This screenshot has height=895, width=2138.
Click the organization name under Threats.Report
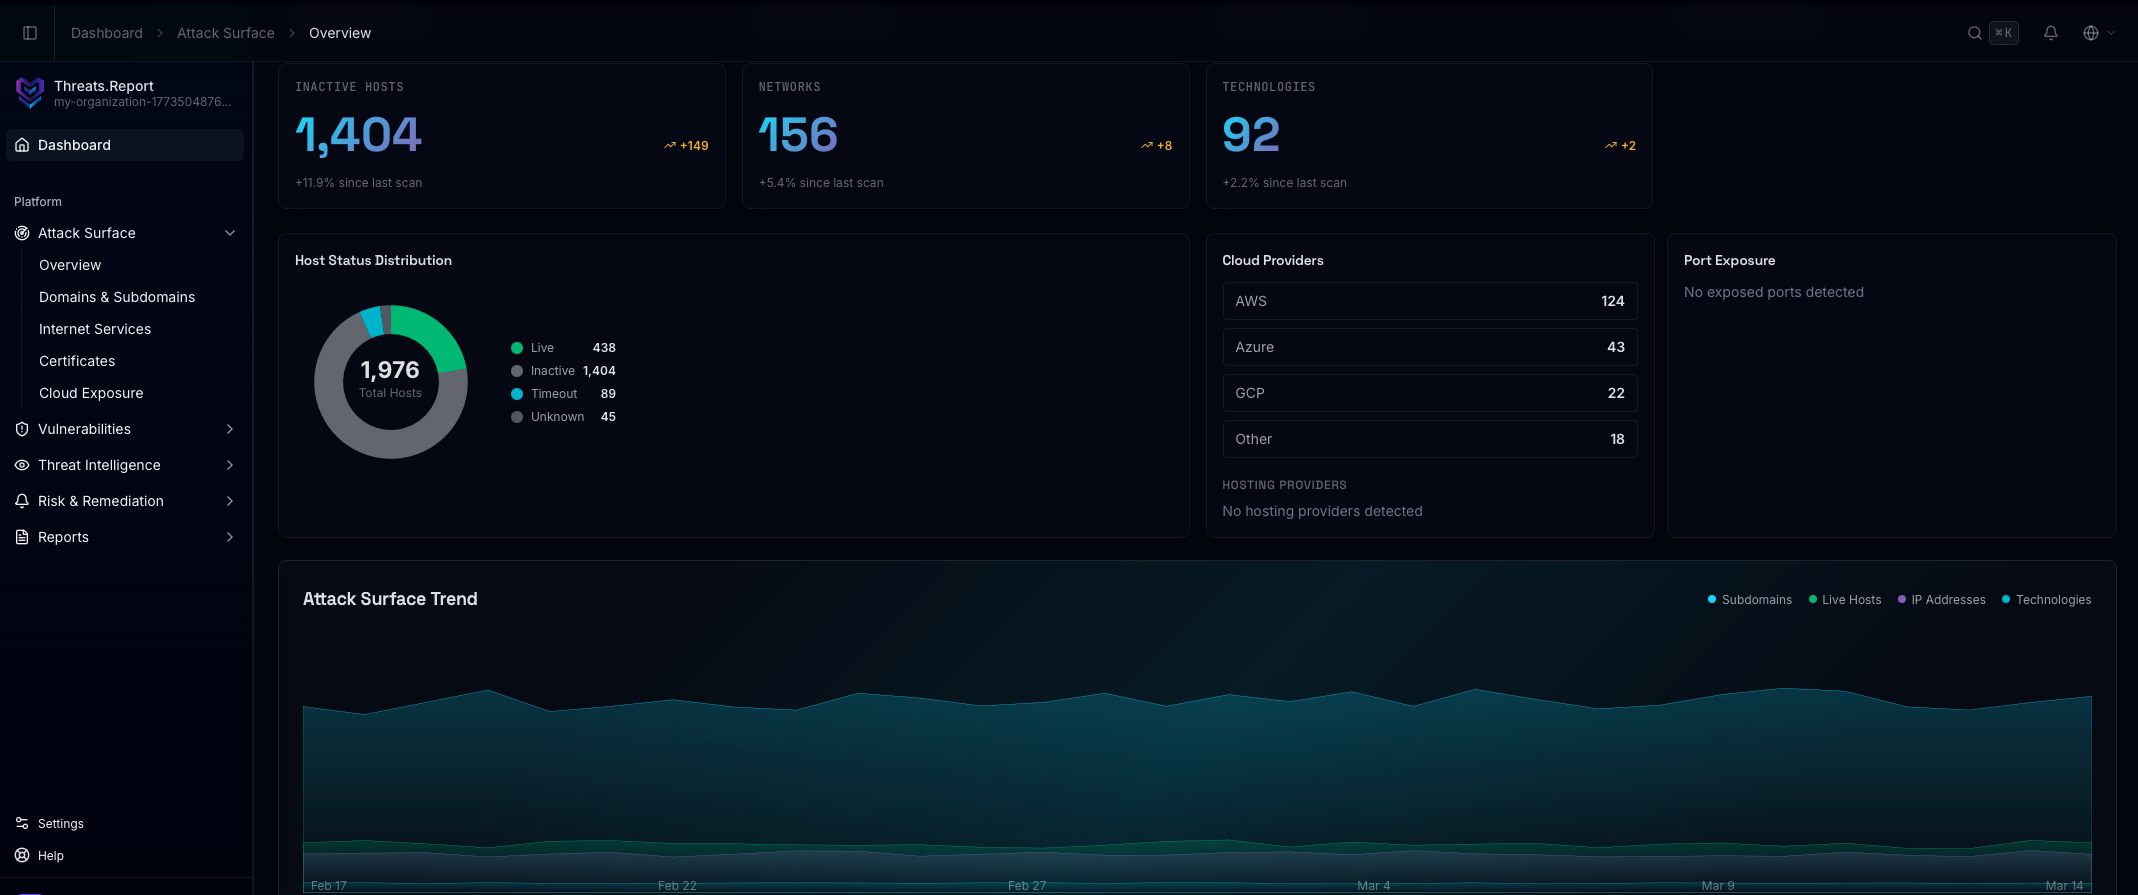[142, 102]
